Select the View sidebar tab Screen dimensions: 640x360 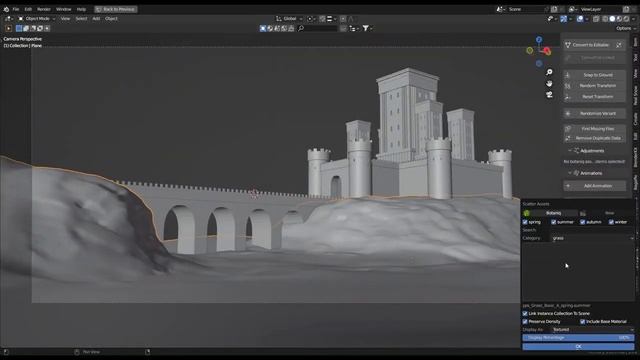click(636, 73)
